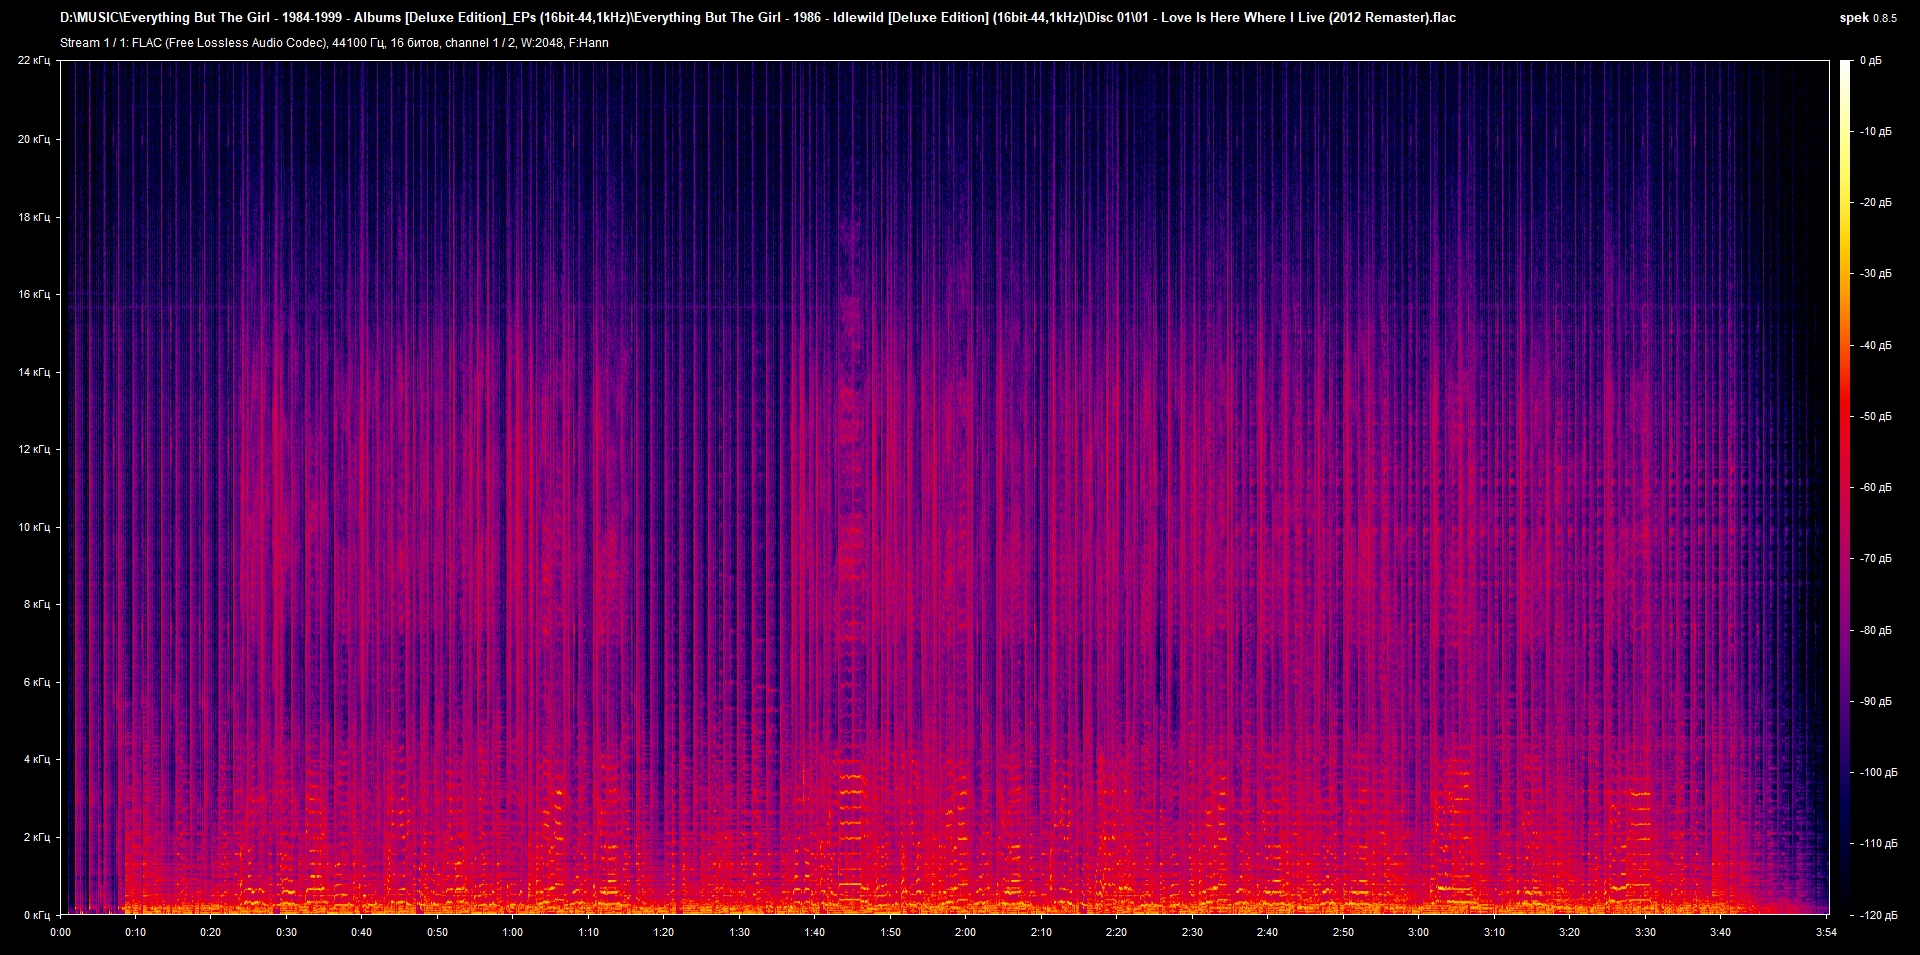The width and height of the screenshot is (1920, 955).
Task: Click the '4 кГц' frequency axis label
Action: coord(37,759)
